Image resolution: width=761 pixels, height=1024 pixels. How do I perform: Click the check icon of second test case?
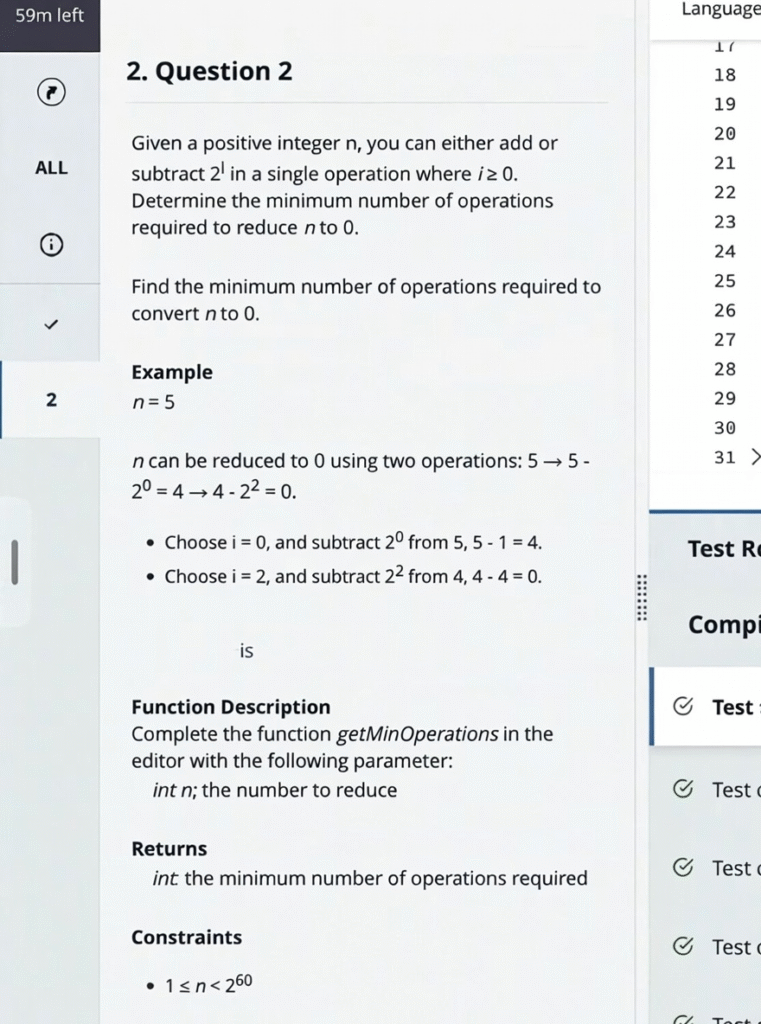(x=682, y=789)
